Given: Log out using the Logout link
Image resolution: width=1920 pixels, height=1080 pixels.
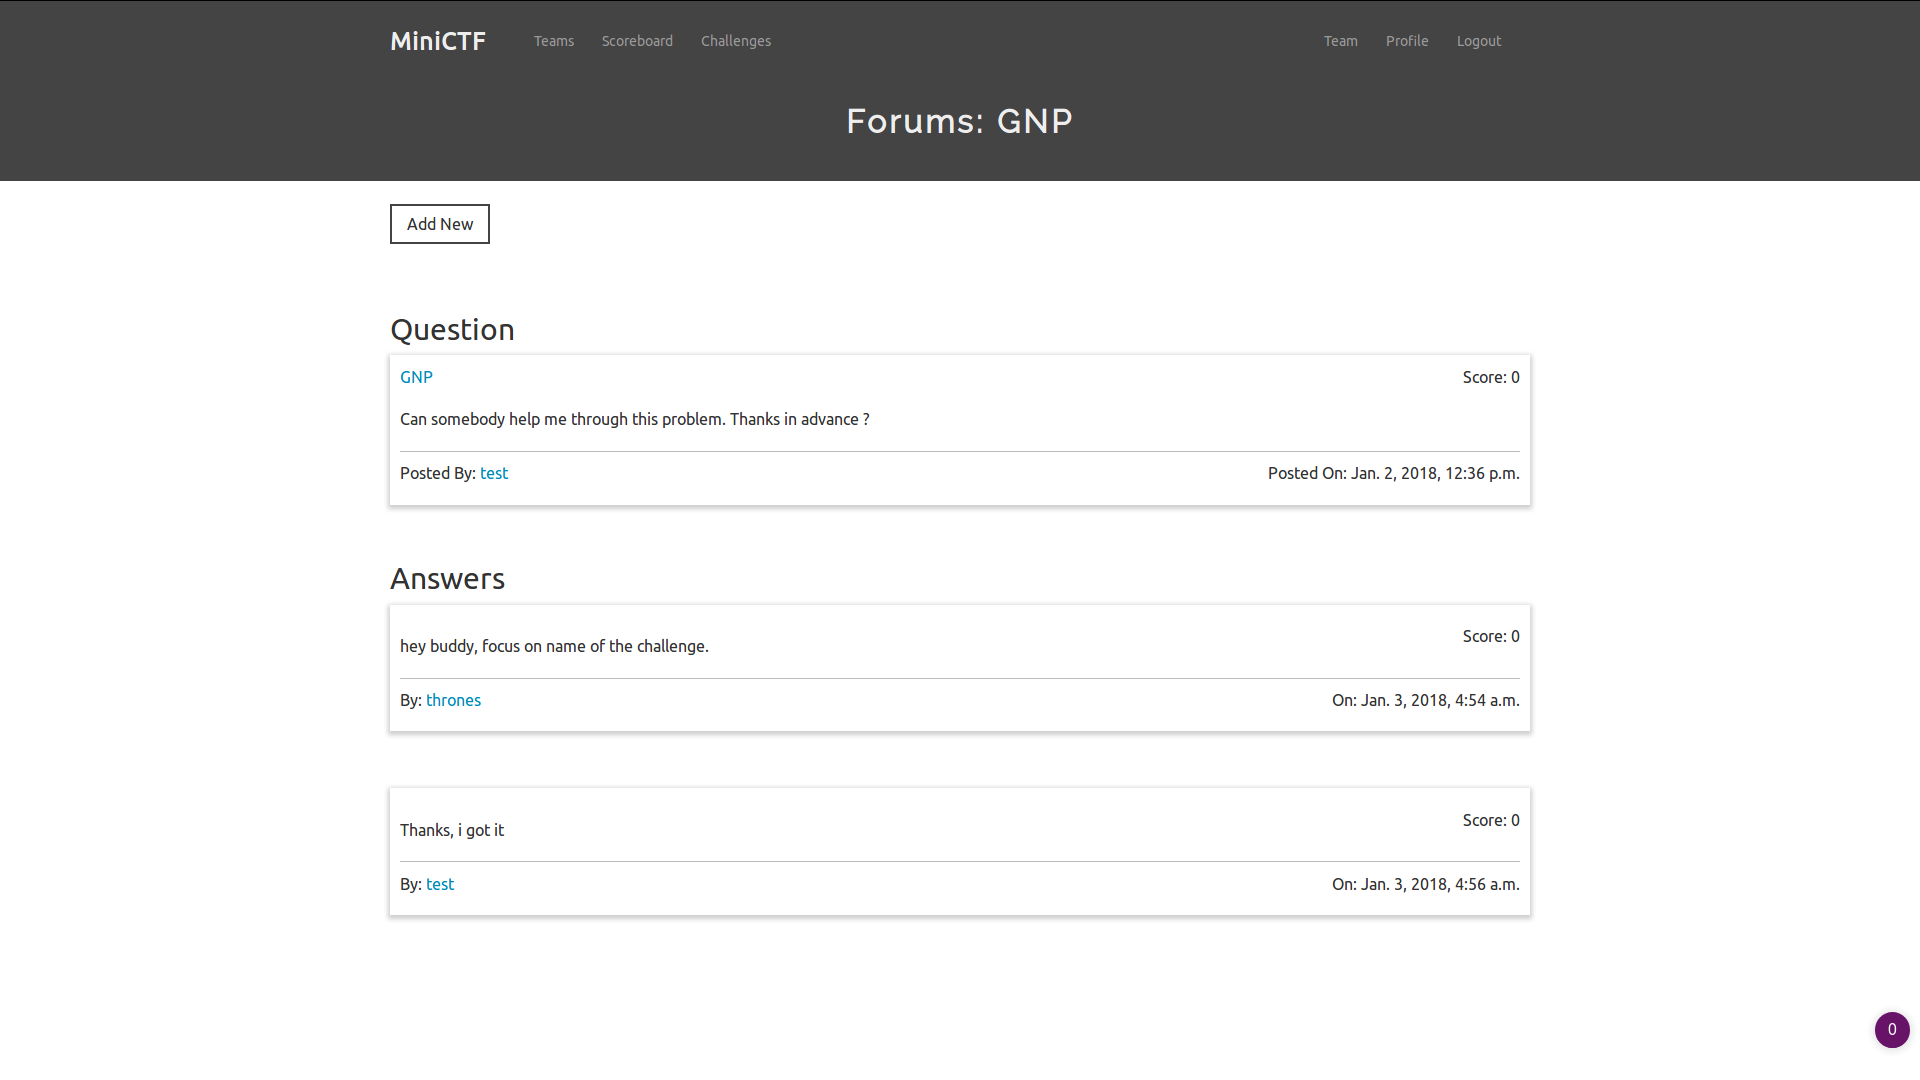Looking at the screenshot, I should pyautogui.click(x=1478, y=41).
